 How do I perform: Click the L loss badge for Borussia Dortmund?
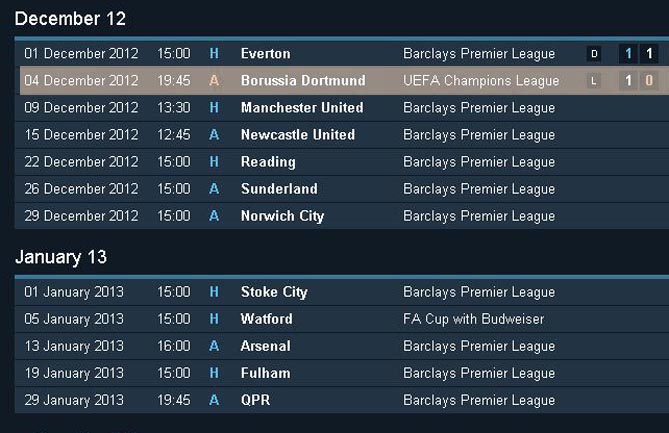[593, 81]
